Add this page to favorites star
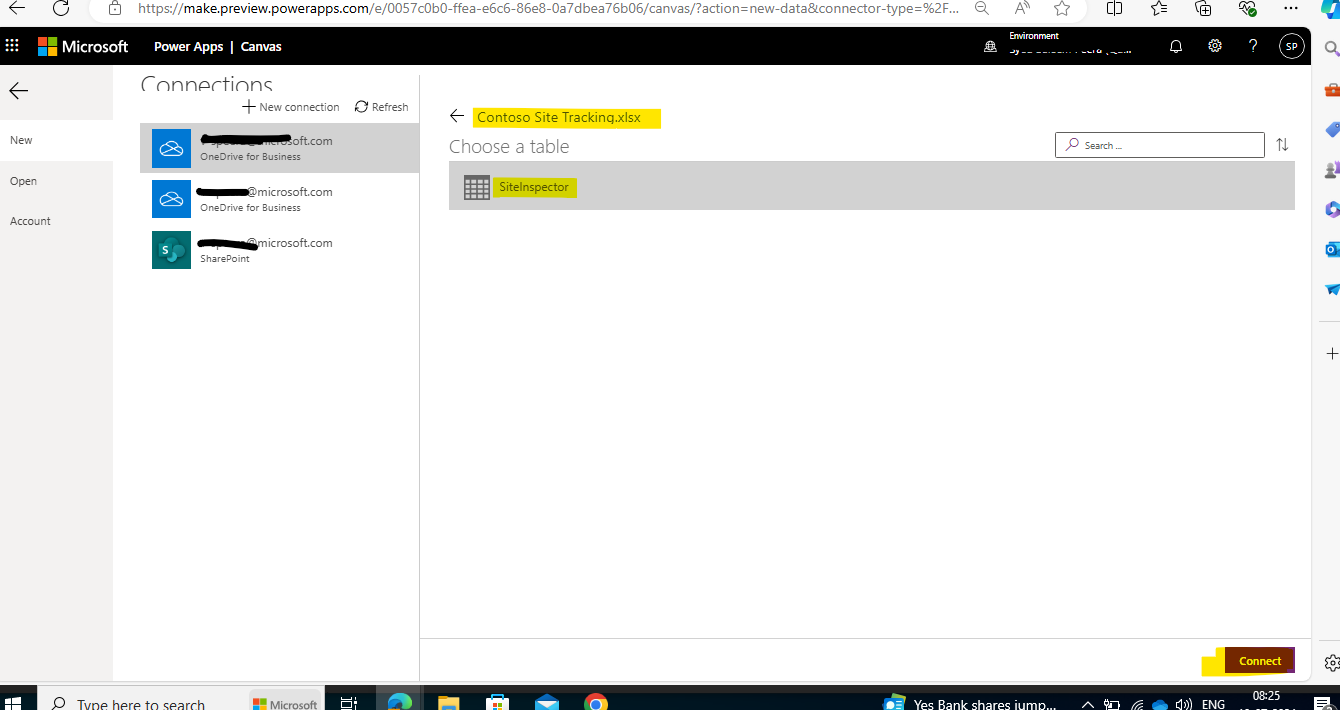Image resolution: width=1340 pixels, height=710 pixels. point(1062,8)
